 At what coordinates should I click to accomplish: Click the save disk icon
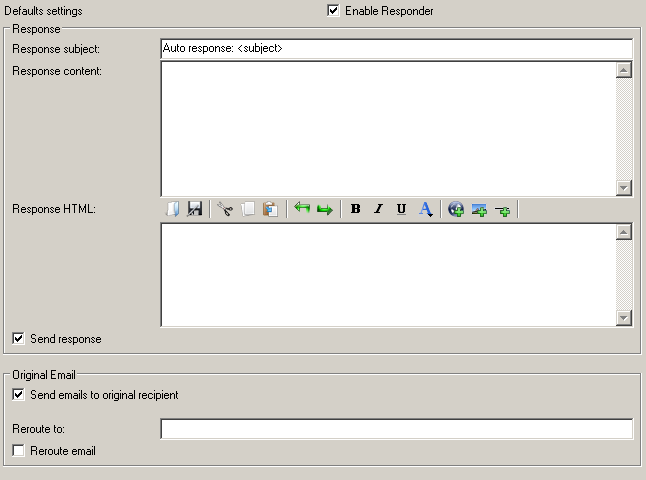tap(195, 209)
